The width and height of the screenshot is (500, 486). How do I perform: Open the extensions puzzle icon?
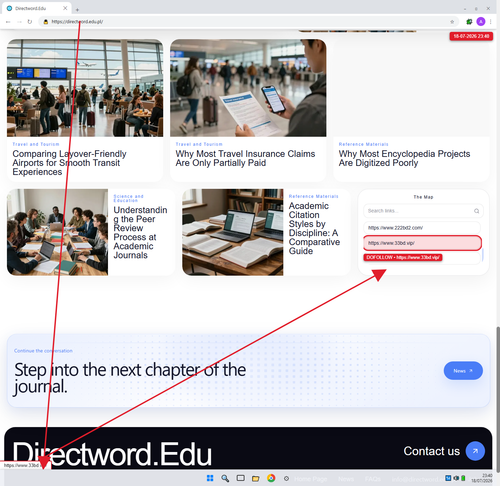469,22
